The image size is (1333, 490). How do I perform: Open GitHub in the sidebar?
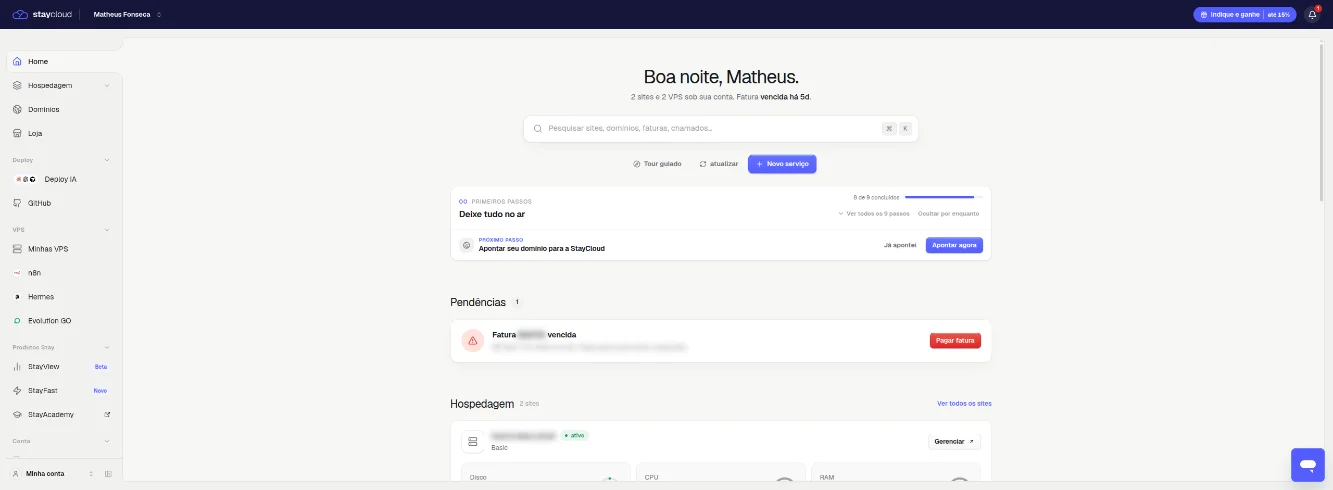(x=62, y=203)
